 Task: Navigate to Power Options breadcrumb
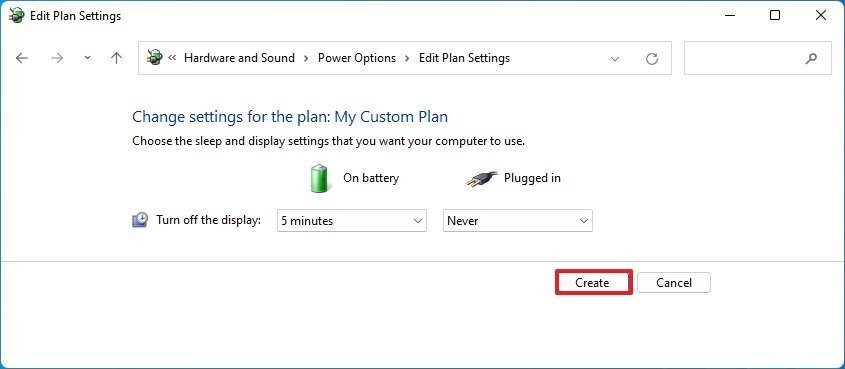click(357, 58)
